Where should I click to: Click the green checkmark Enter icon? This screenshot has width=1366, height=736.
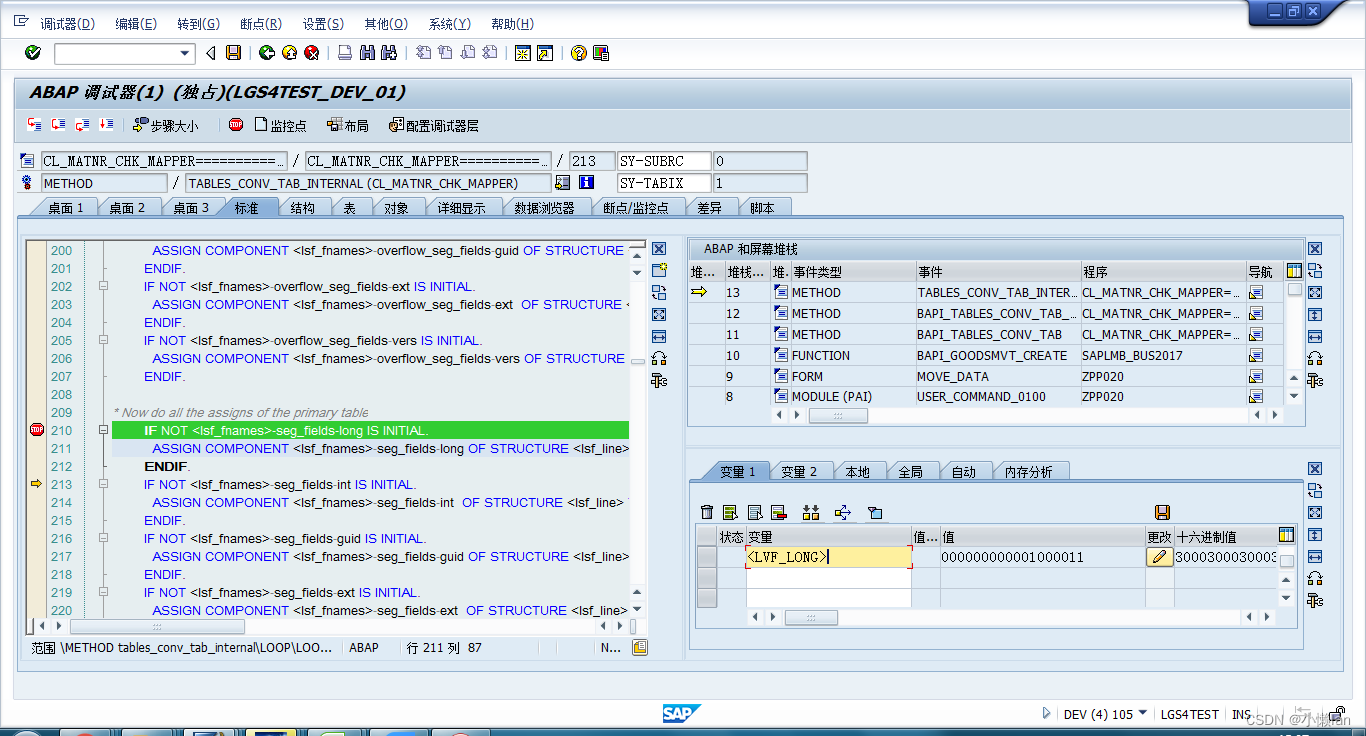[33, 53]
